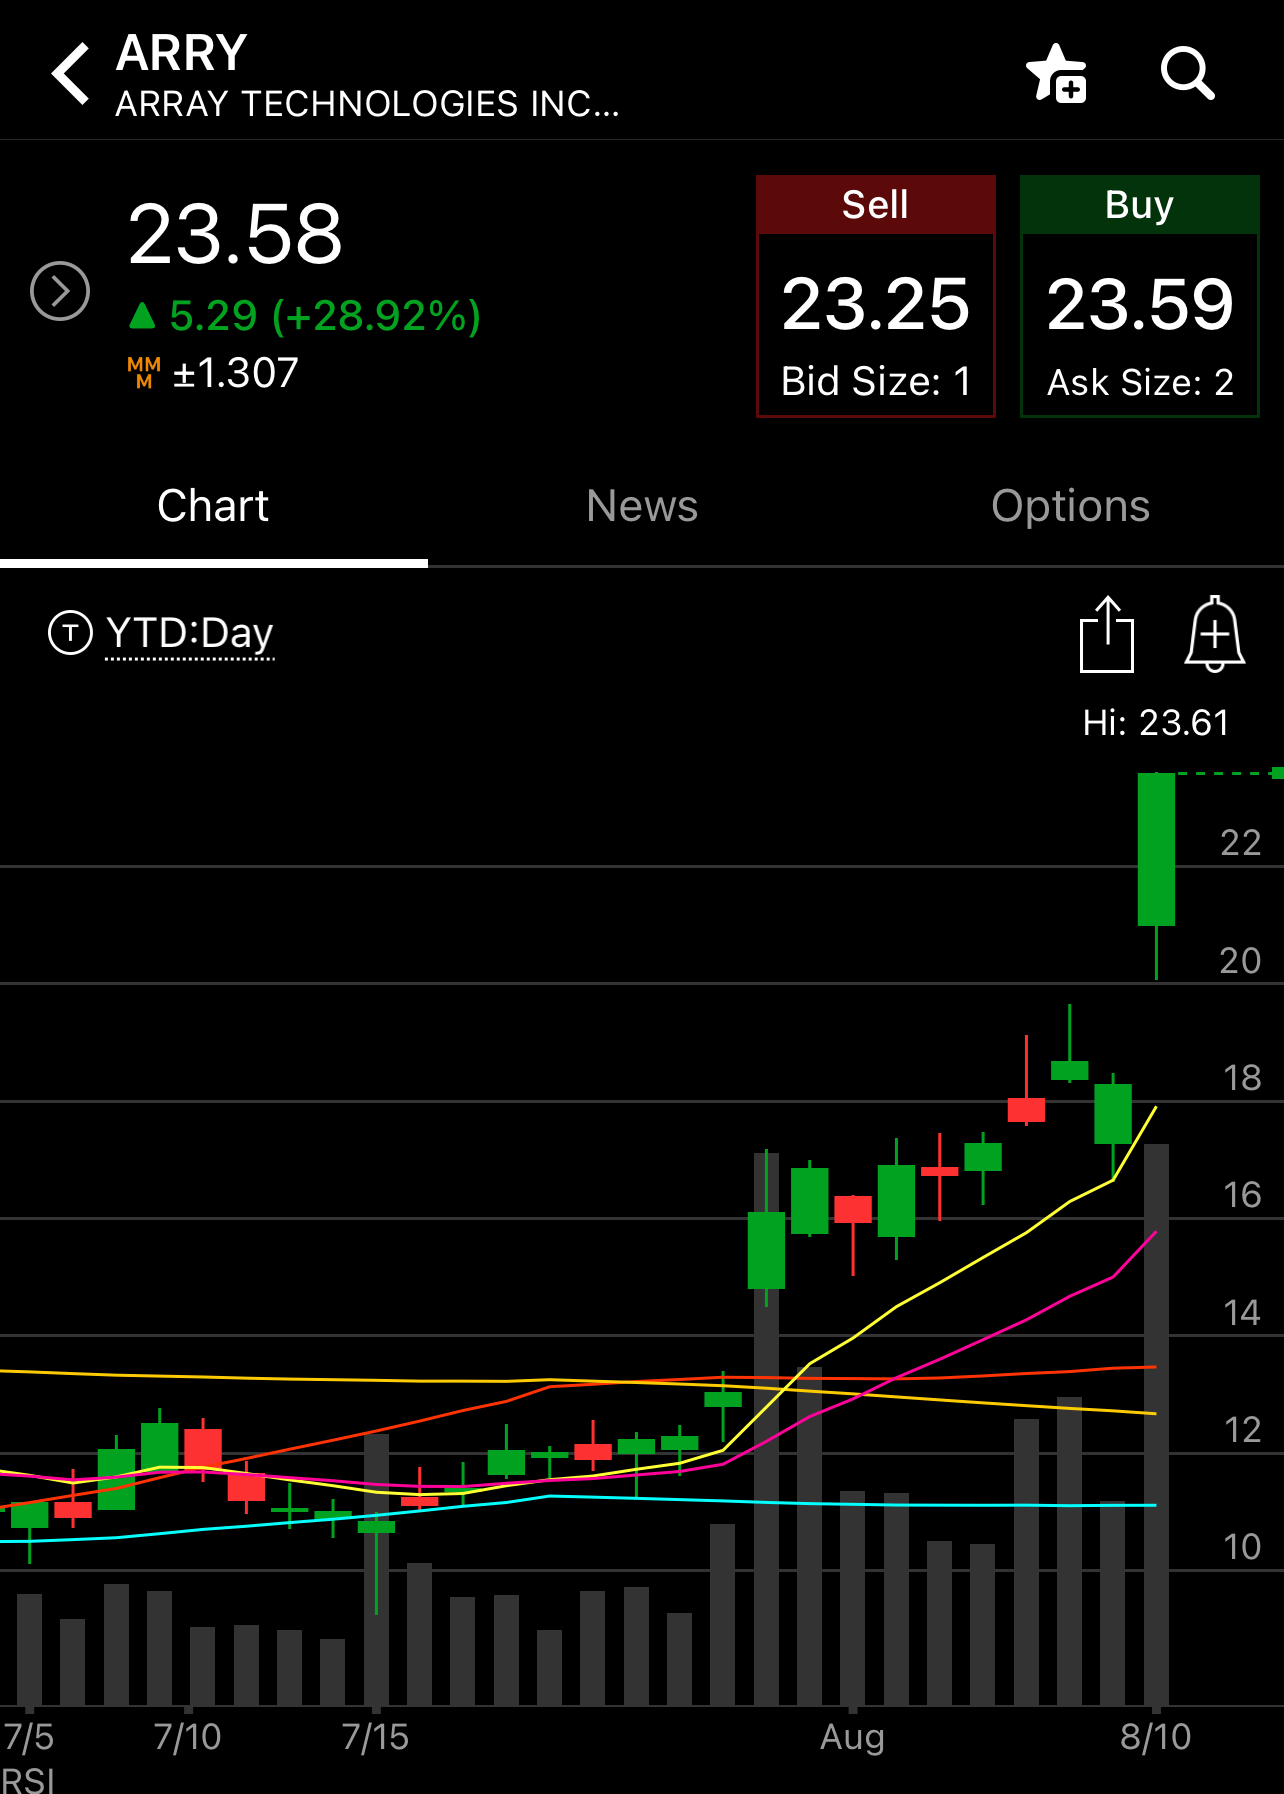Switch to the Options tab
The image size is (1284, 1794).
(x=1070, y=506)
